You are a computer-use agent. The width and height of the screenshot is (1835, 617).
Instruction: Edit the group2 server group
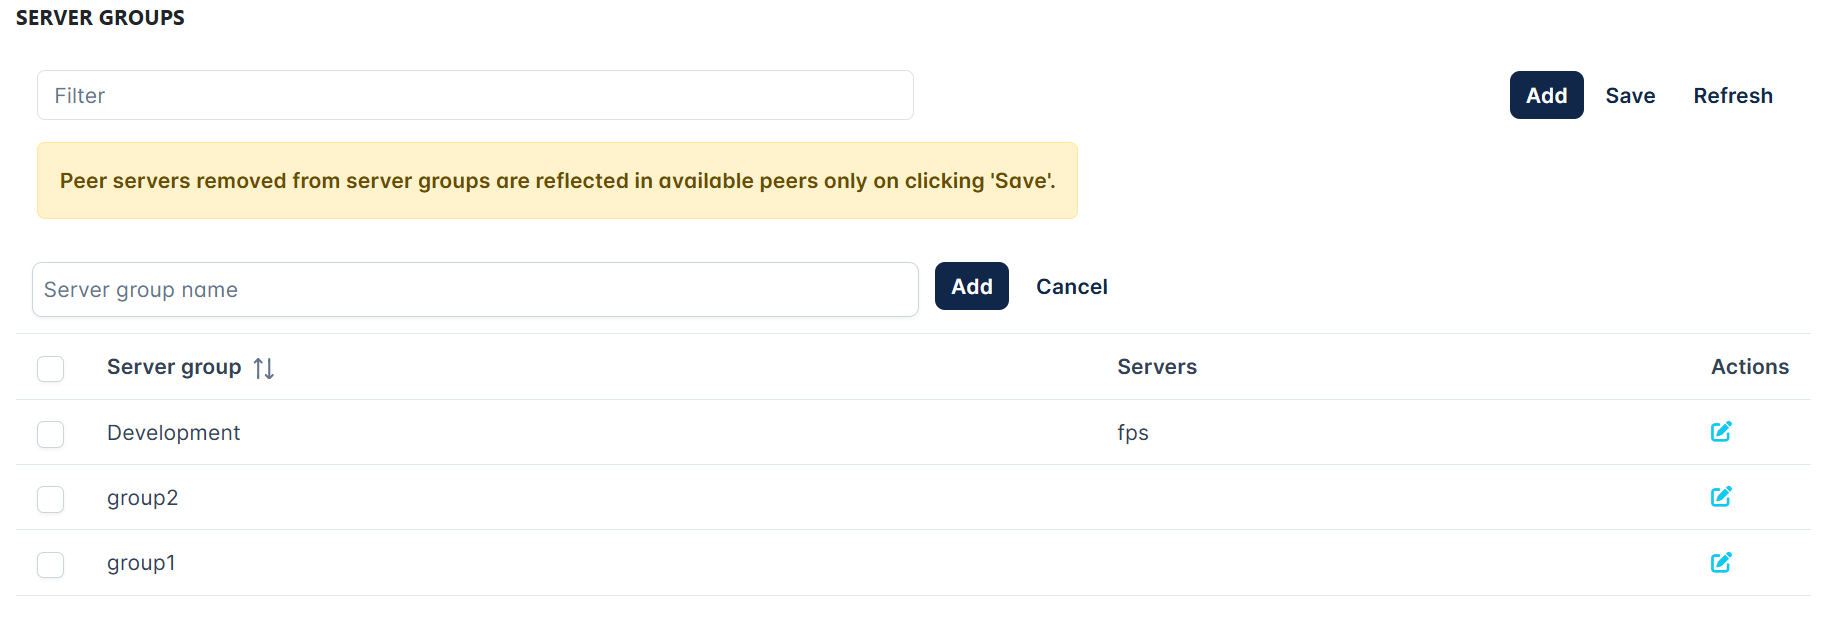tap(1720, 497)
